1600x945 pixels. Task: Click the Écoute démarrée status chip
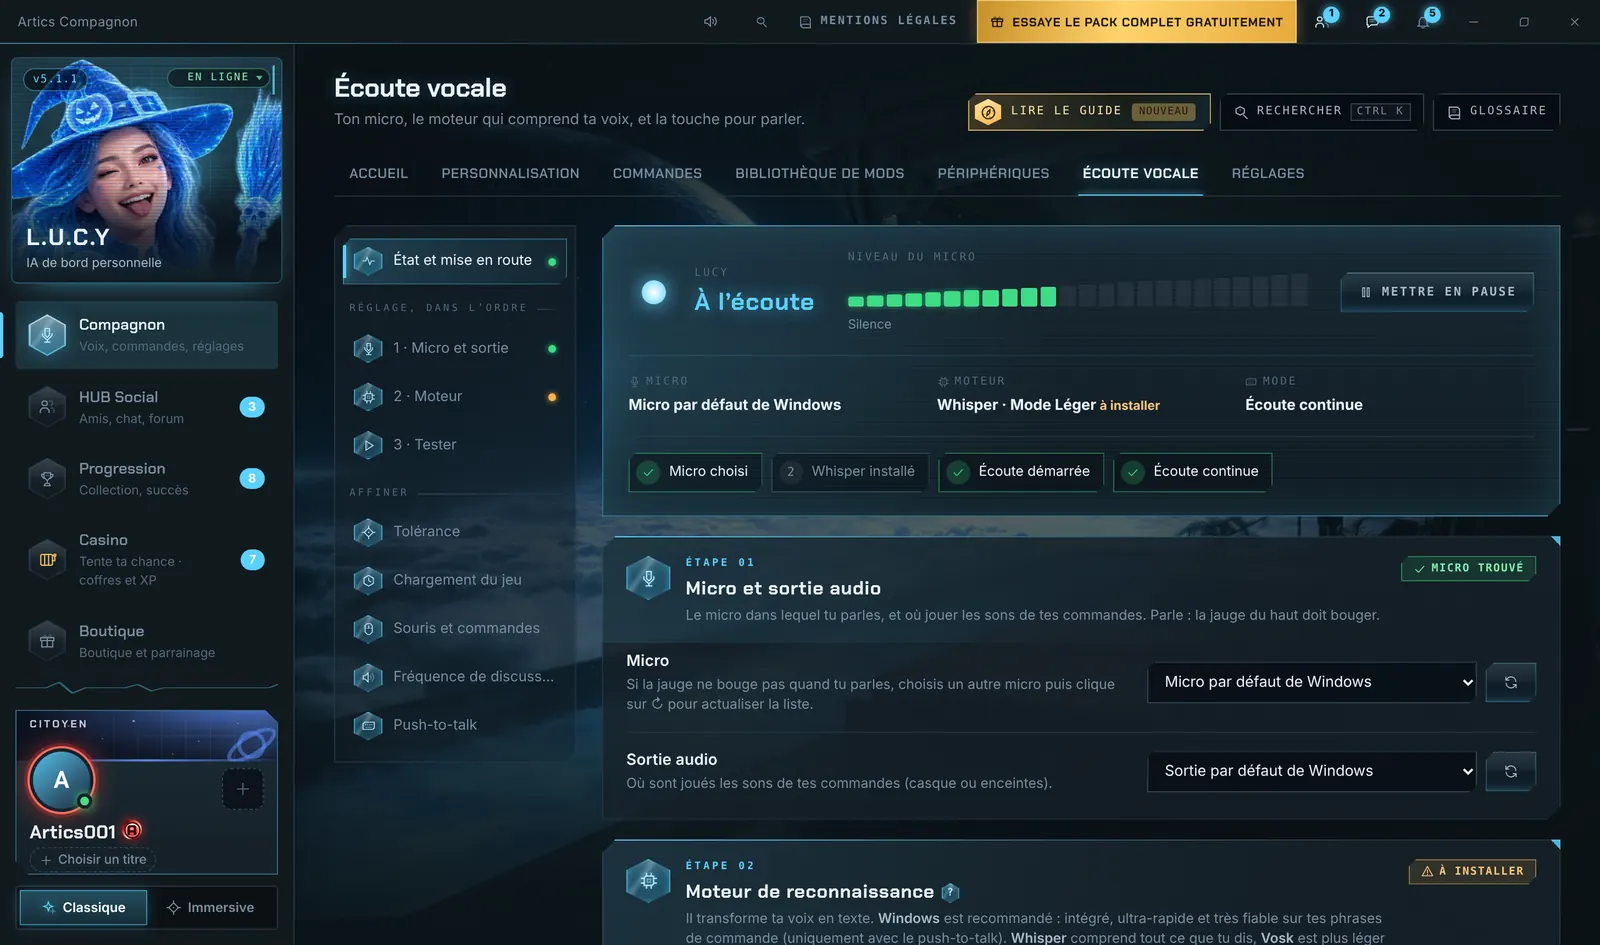pos(1021,472)
